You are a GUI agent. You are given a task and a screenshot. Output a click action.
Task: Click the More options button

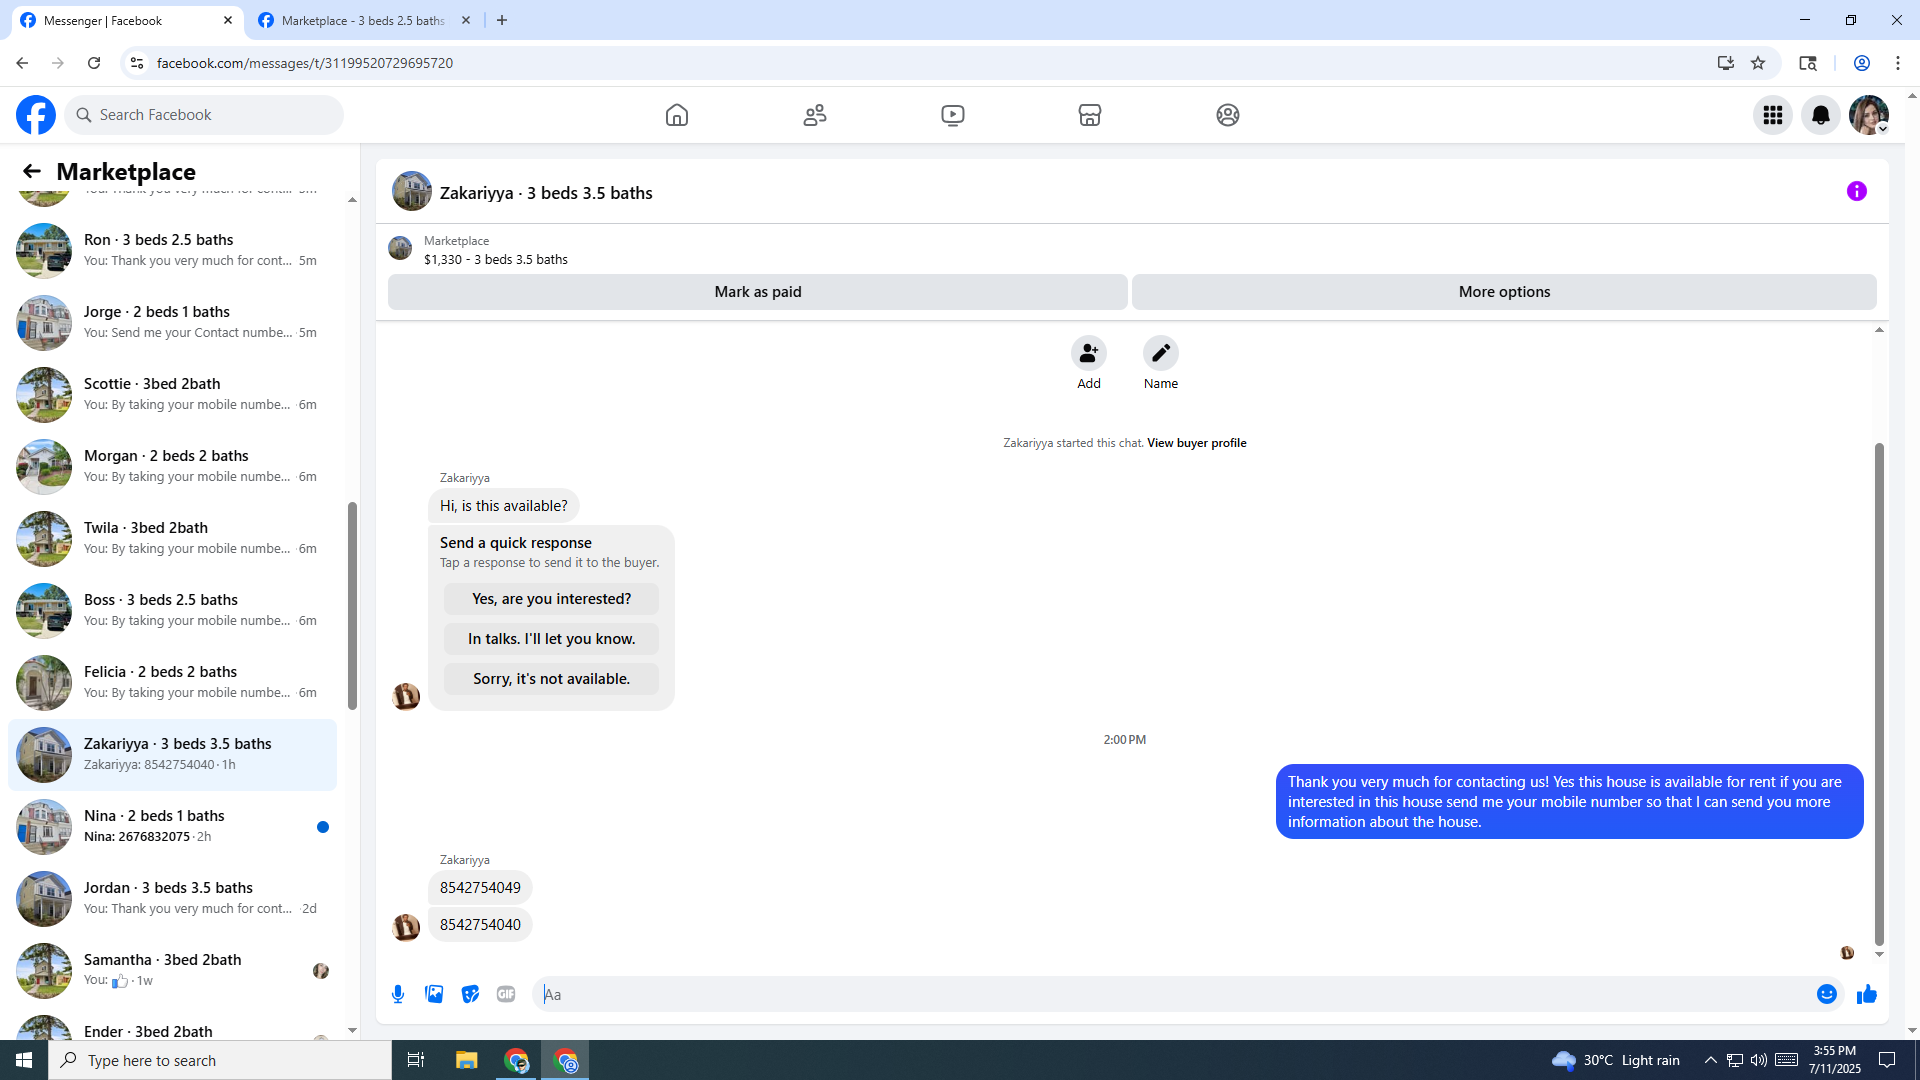coord(1504,292)
